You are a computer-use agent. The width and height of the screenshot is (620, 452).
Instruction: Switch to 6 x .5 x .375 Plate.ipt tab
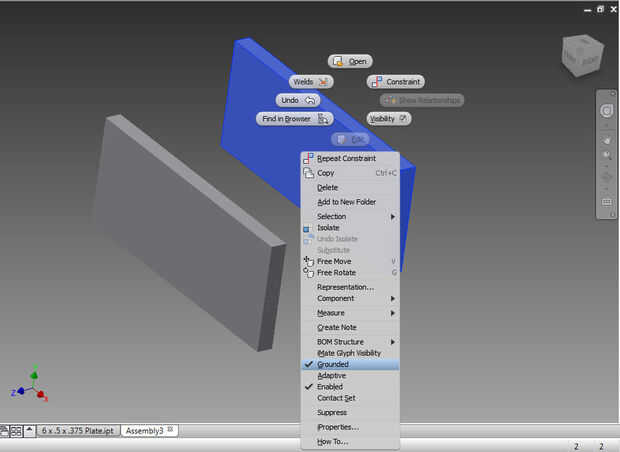pyautogui.click(x=78, y=431)
